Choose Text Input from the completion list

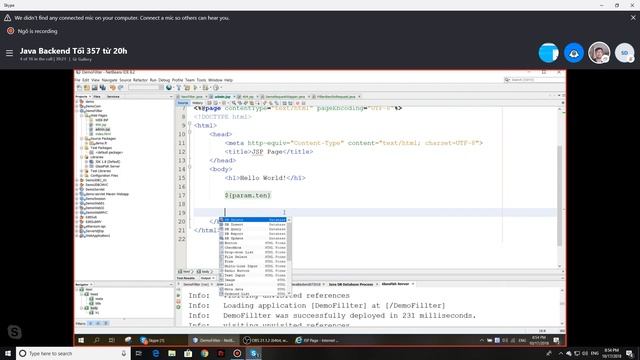(253, 275)
